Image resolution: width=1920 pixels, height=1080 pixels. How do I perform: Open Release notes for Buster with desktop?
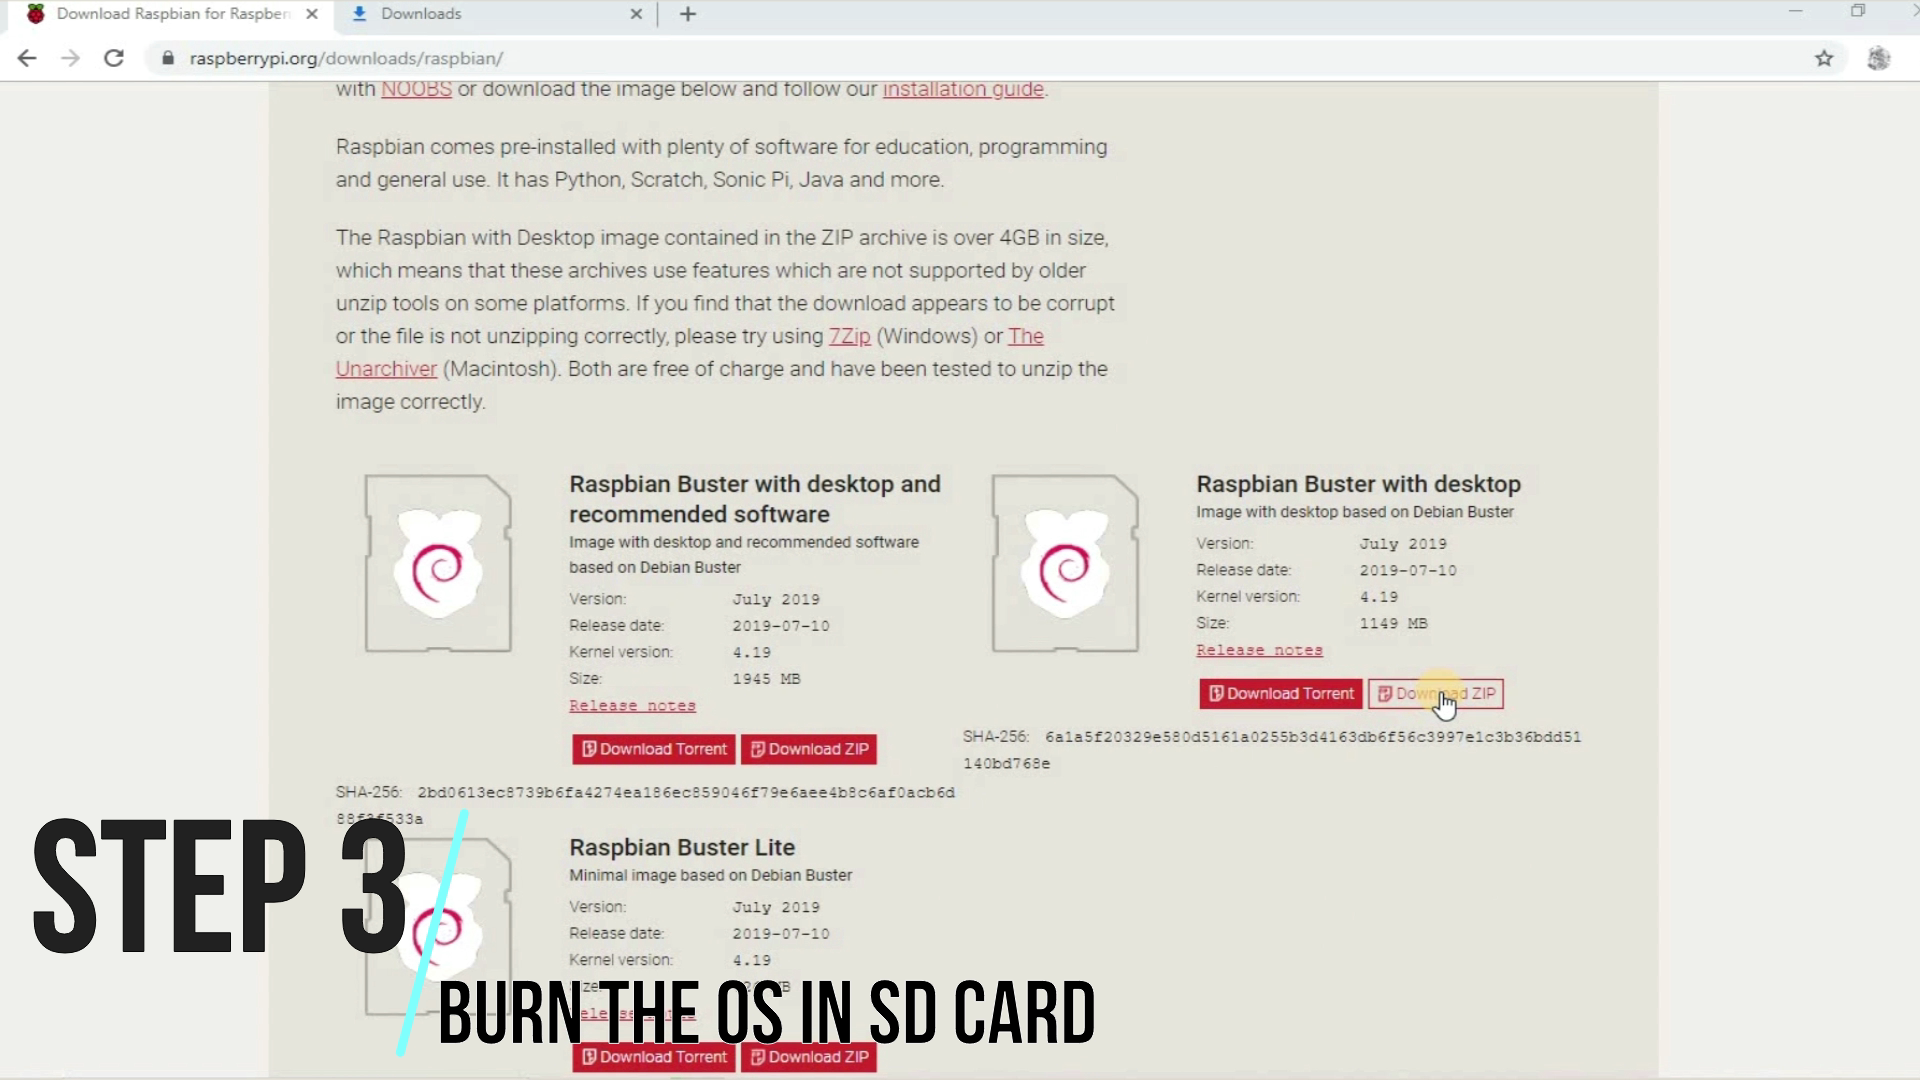pos(1259,650)
